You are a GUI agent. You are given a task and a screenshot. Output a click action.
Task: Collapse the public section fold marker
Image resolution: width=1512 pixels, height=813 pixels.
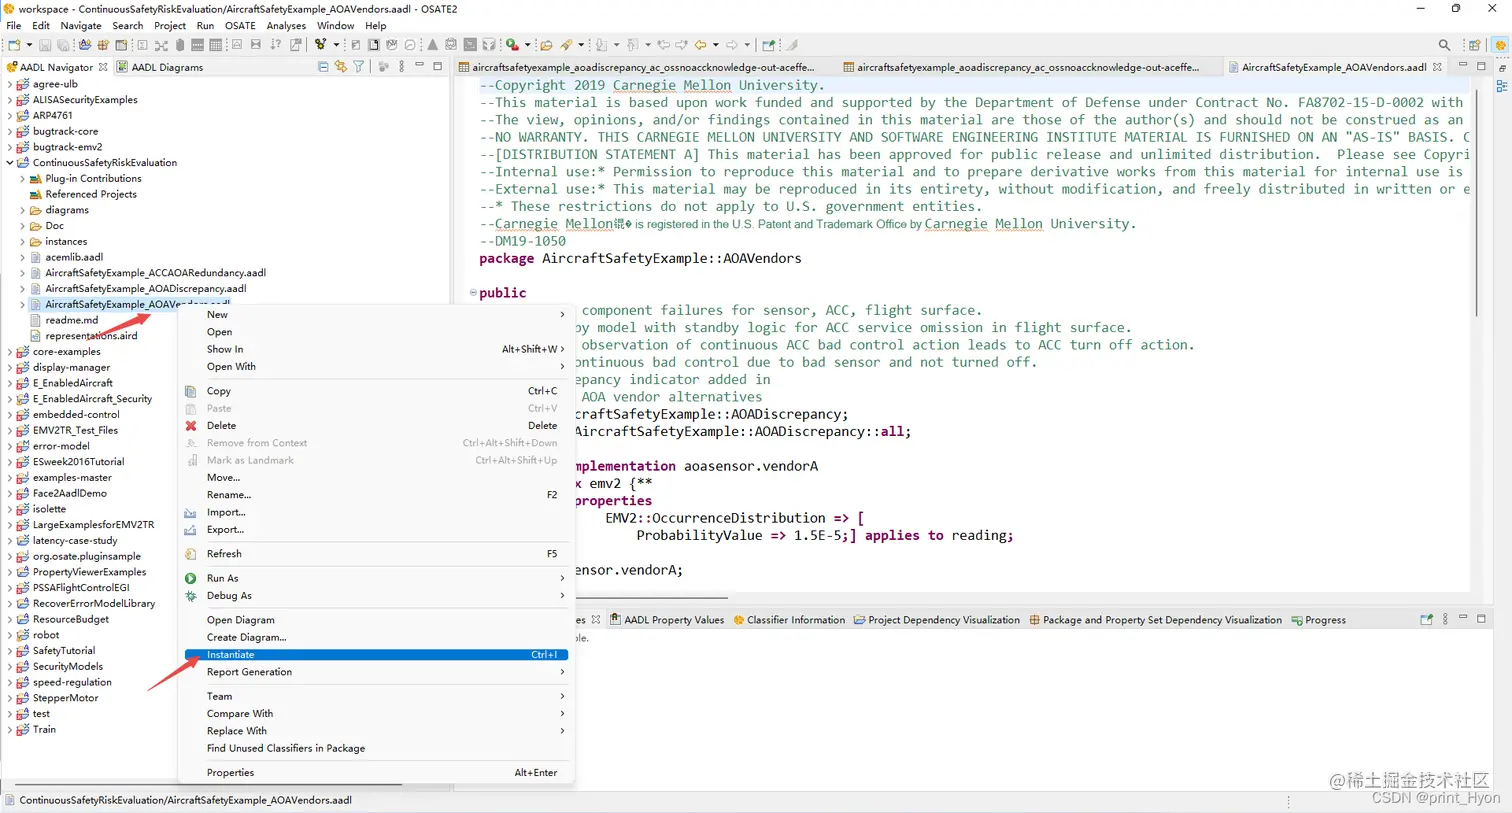tap(473, 293)
